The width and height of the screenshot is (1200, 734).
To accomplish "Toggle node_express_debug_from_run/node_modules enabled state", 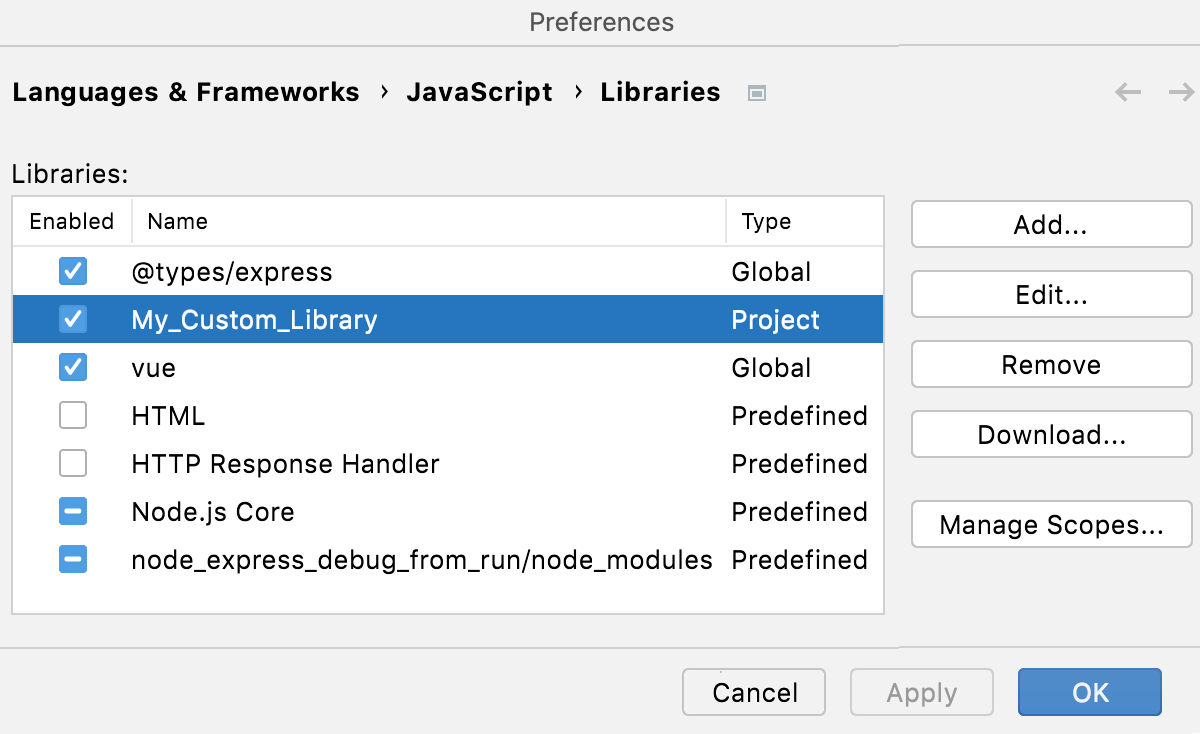I will pyautogui.click(x=72, y=559).
